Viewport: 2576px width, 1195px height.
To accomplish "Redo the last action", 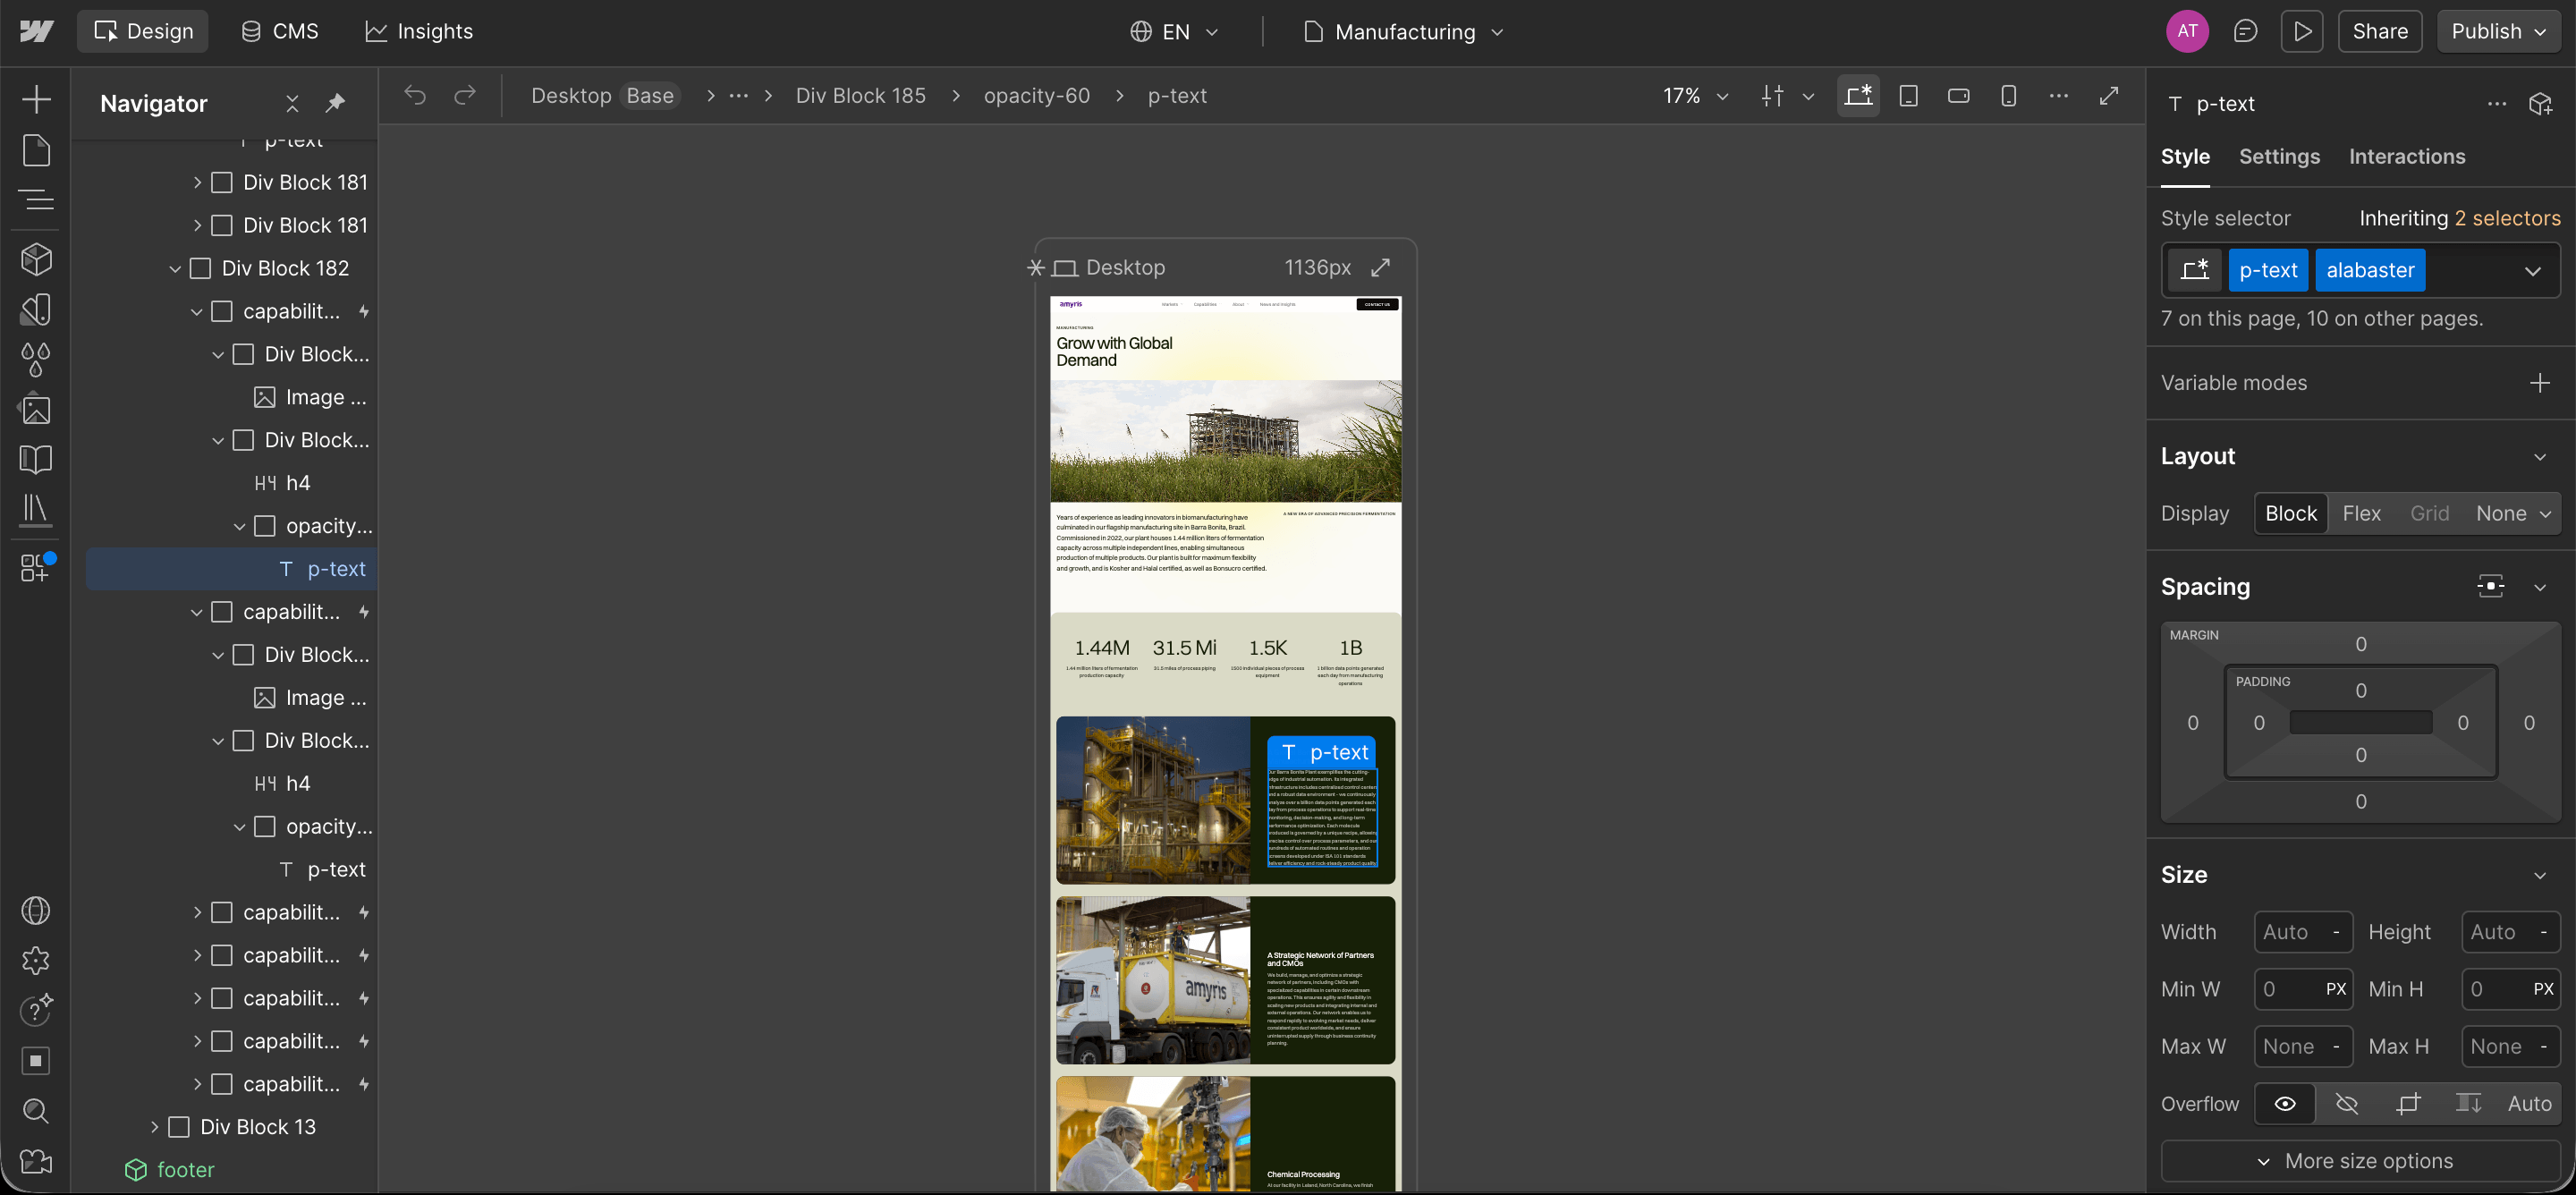I will pos(465,95).
